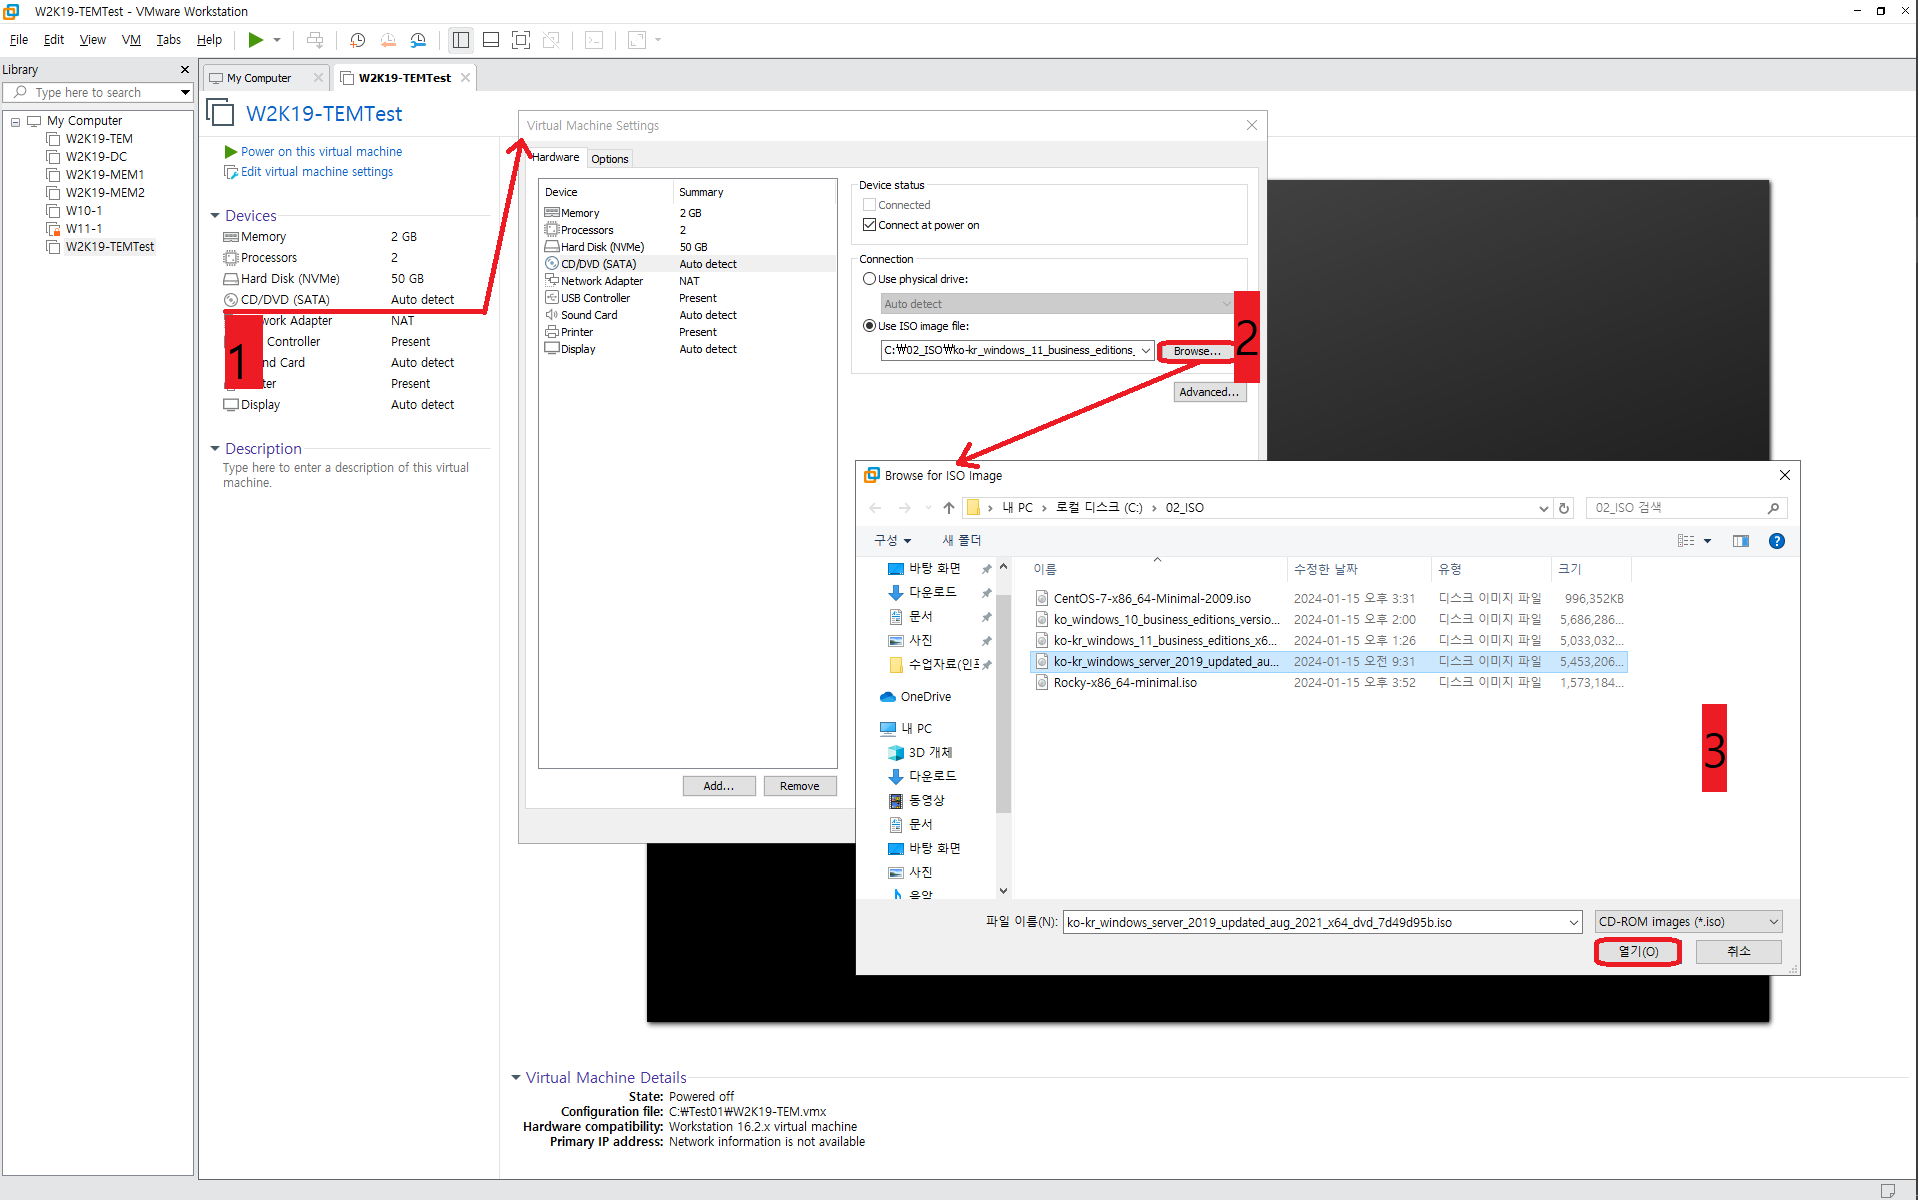1918x1200 pixels.
Task: Click the console view toolbar icon
Action: (x=594, y=40)
